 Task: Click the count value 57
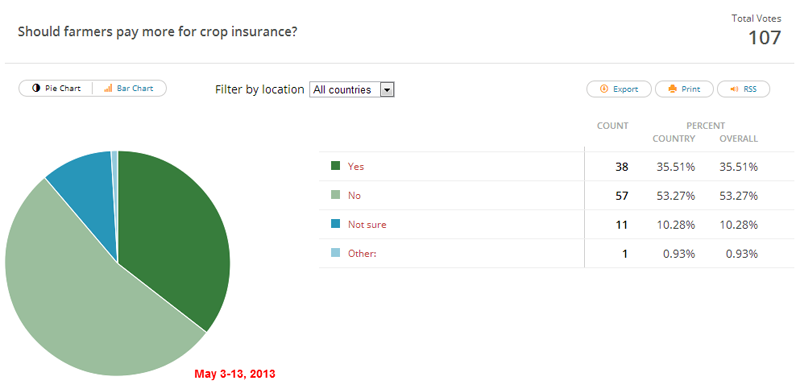point(622,196)
